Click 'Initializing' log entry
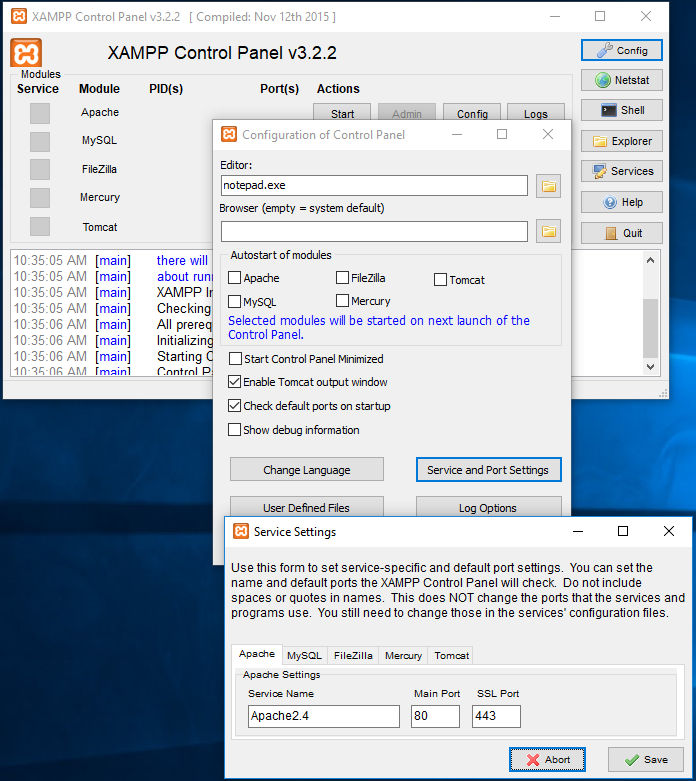Viewport: 696px width, 781px height. tap(185, 340)
